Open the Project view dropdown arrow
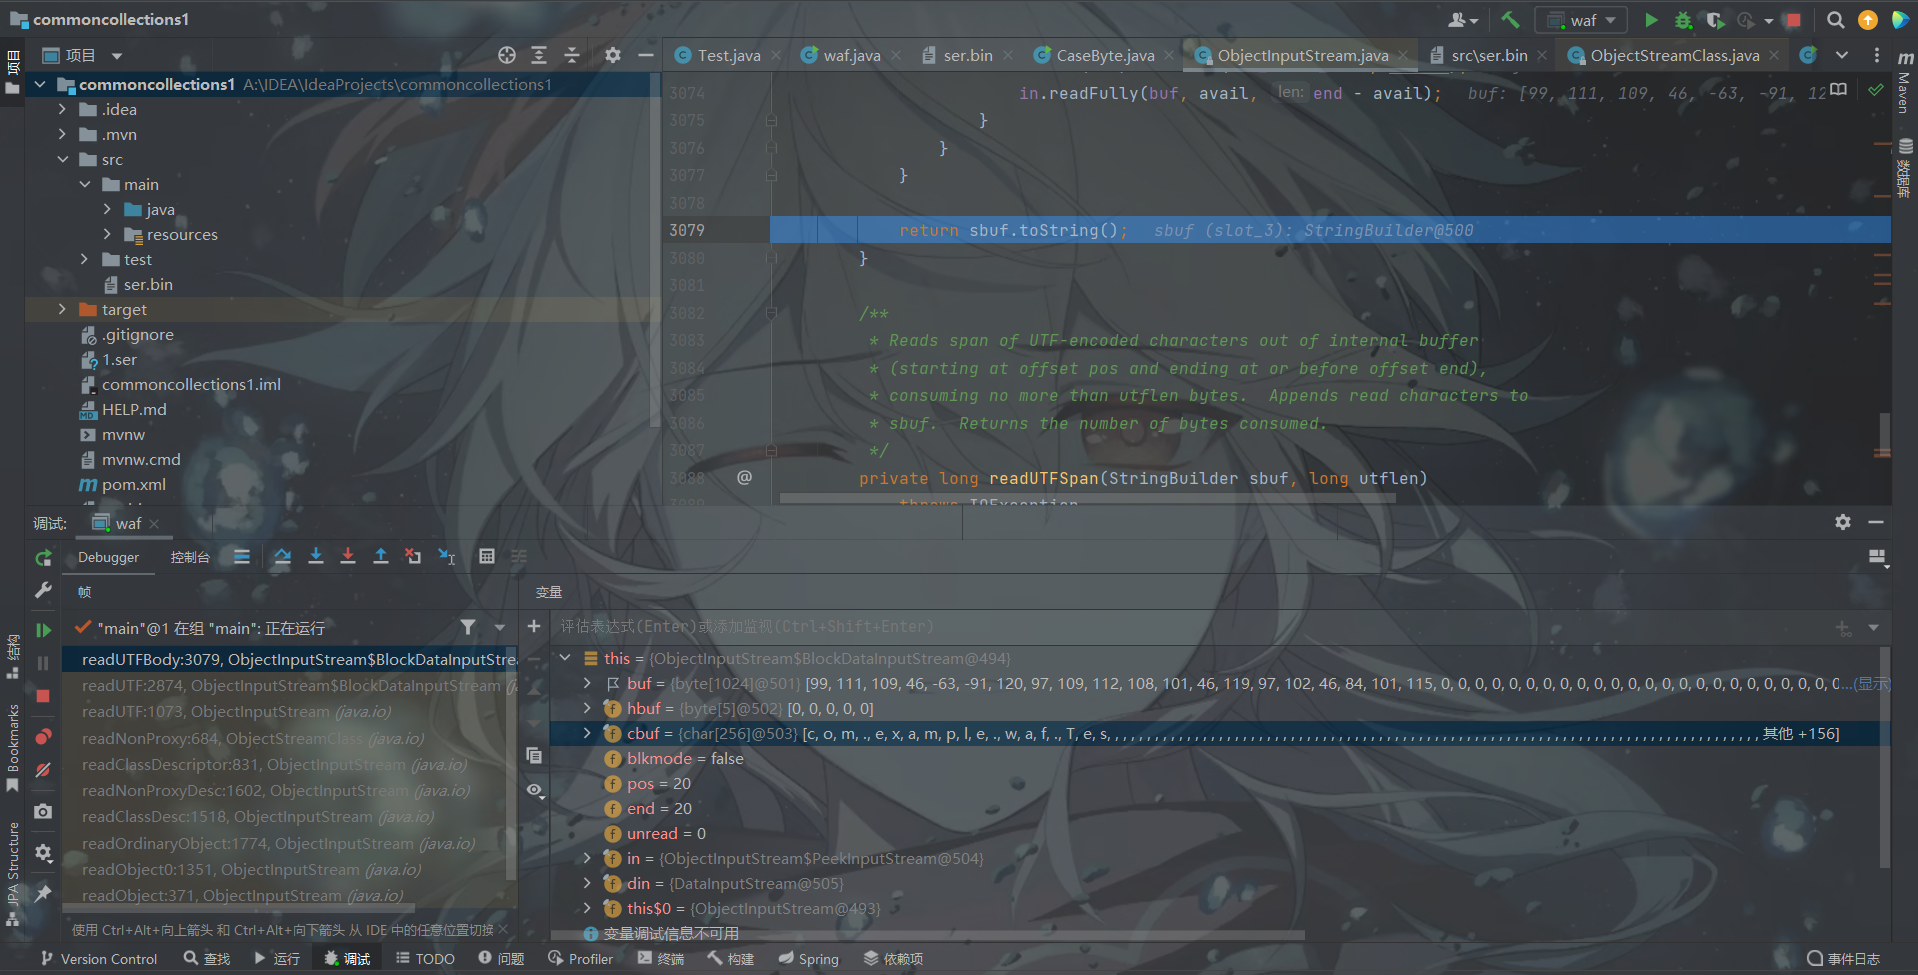 point(117,56)
